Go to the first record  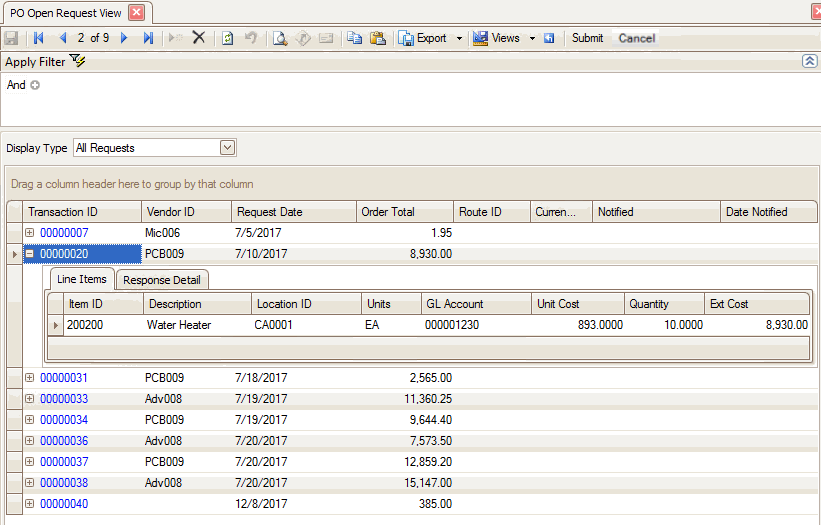pos(39,38)
